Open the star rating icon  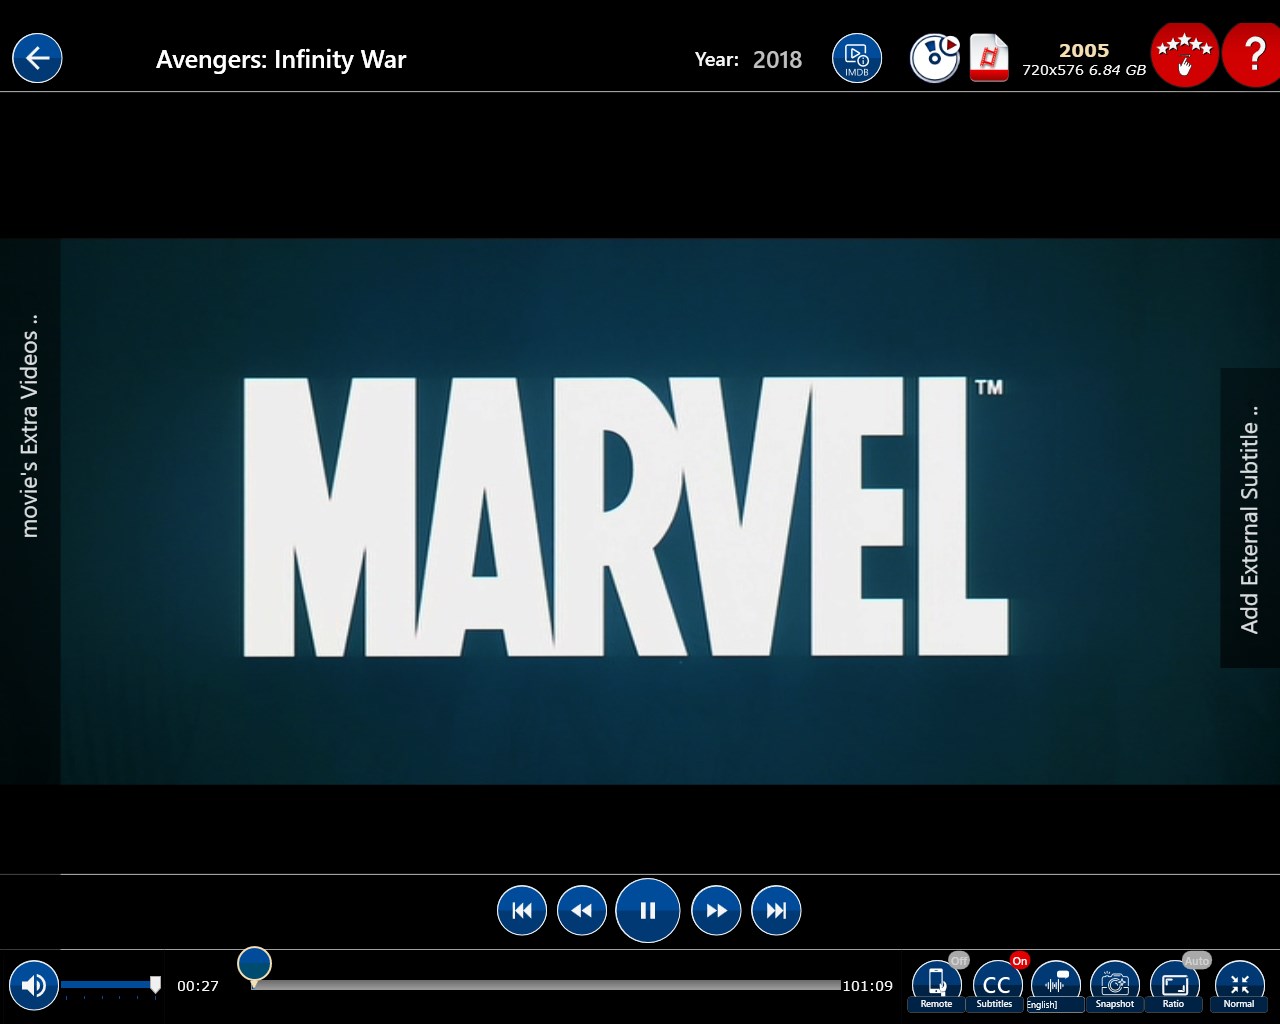click(1185, 55)
